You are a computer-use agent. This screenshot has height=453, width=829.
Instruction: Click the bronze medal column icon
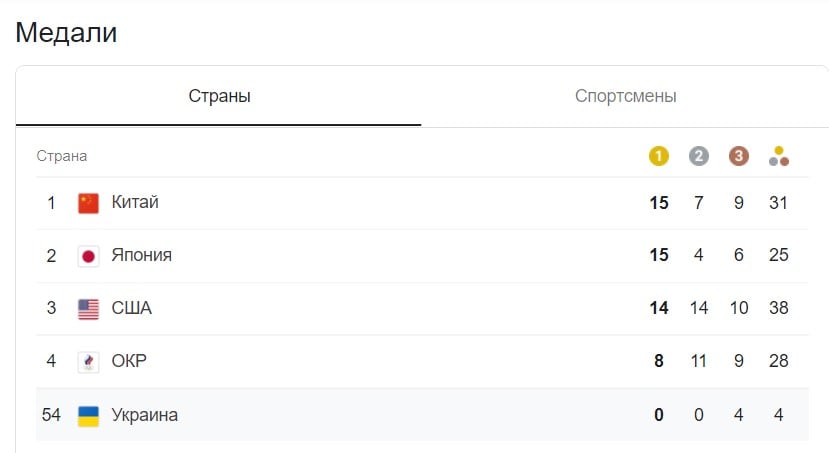coord(739,156)
